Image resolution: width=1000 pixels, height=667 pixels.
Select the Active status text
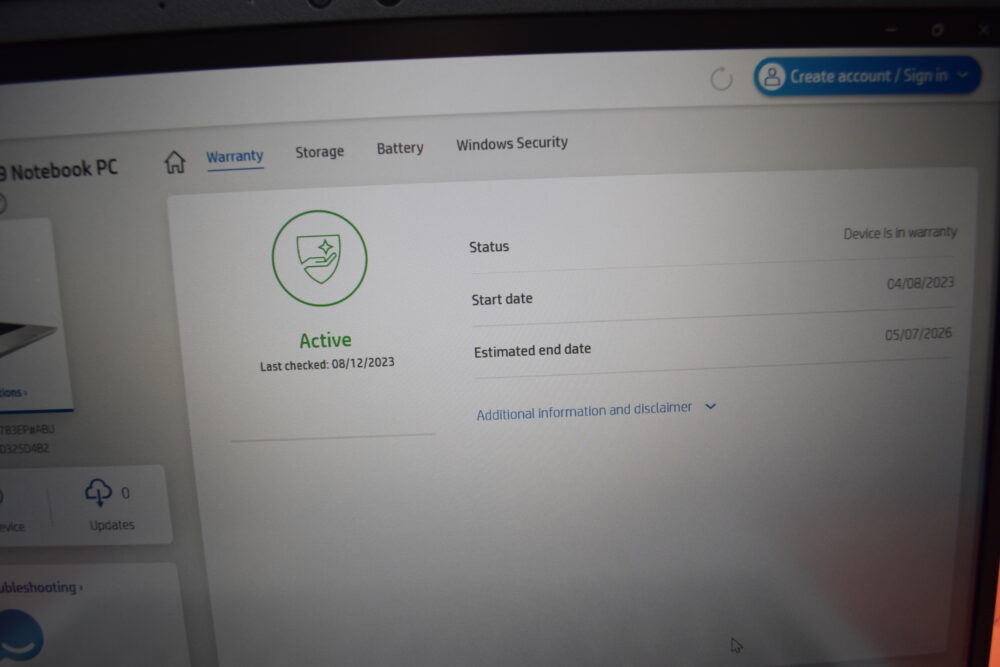[x=325, y=341]
